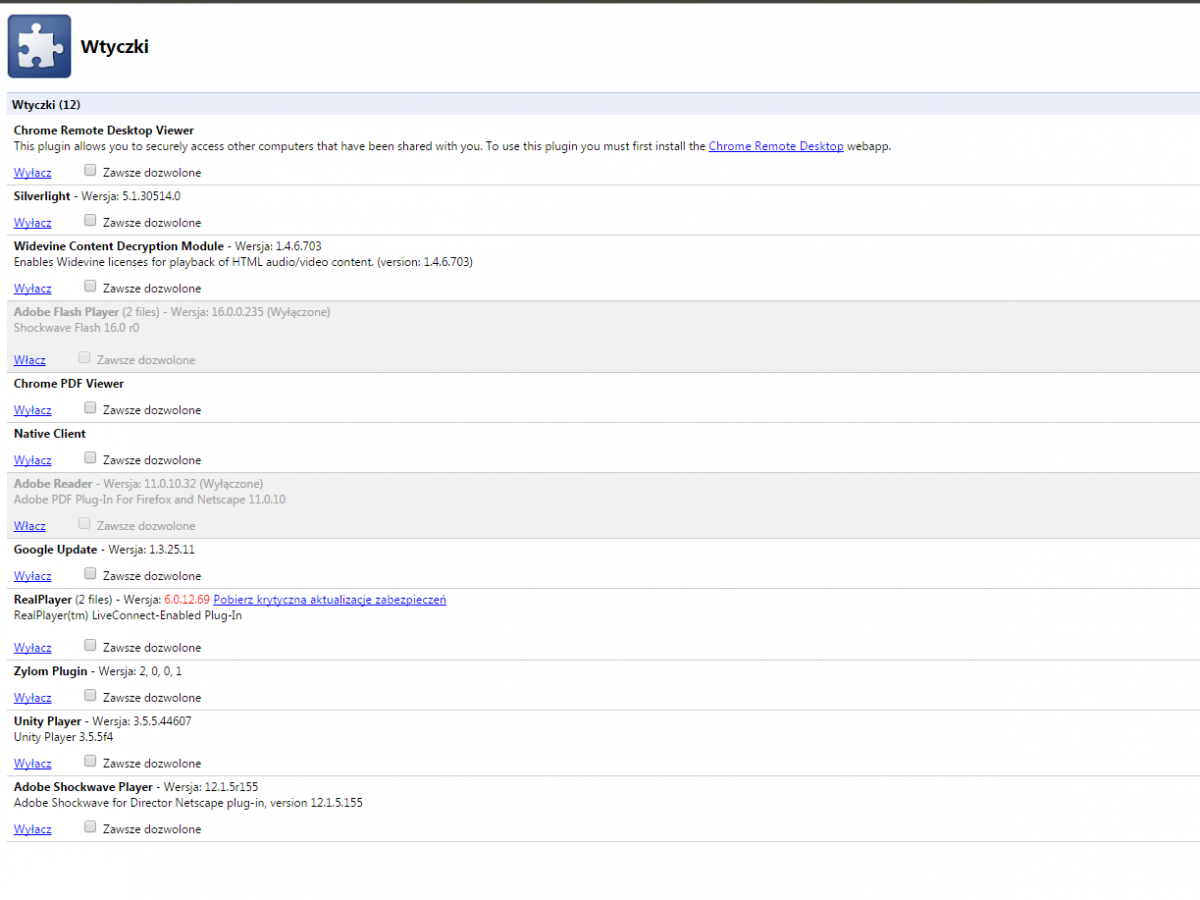Viewport: 1200px width, 900px height.
Task: Click 'RealPlayer(tm) LiveConnect-Enabled Plug-In' description
Action: pos(128,616)
